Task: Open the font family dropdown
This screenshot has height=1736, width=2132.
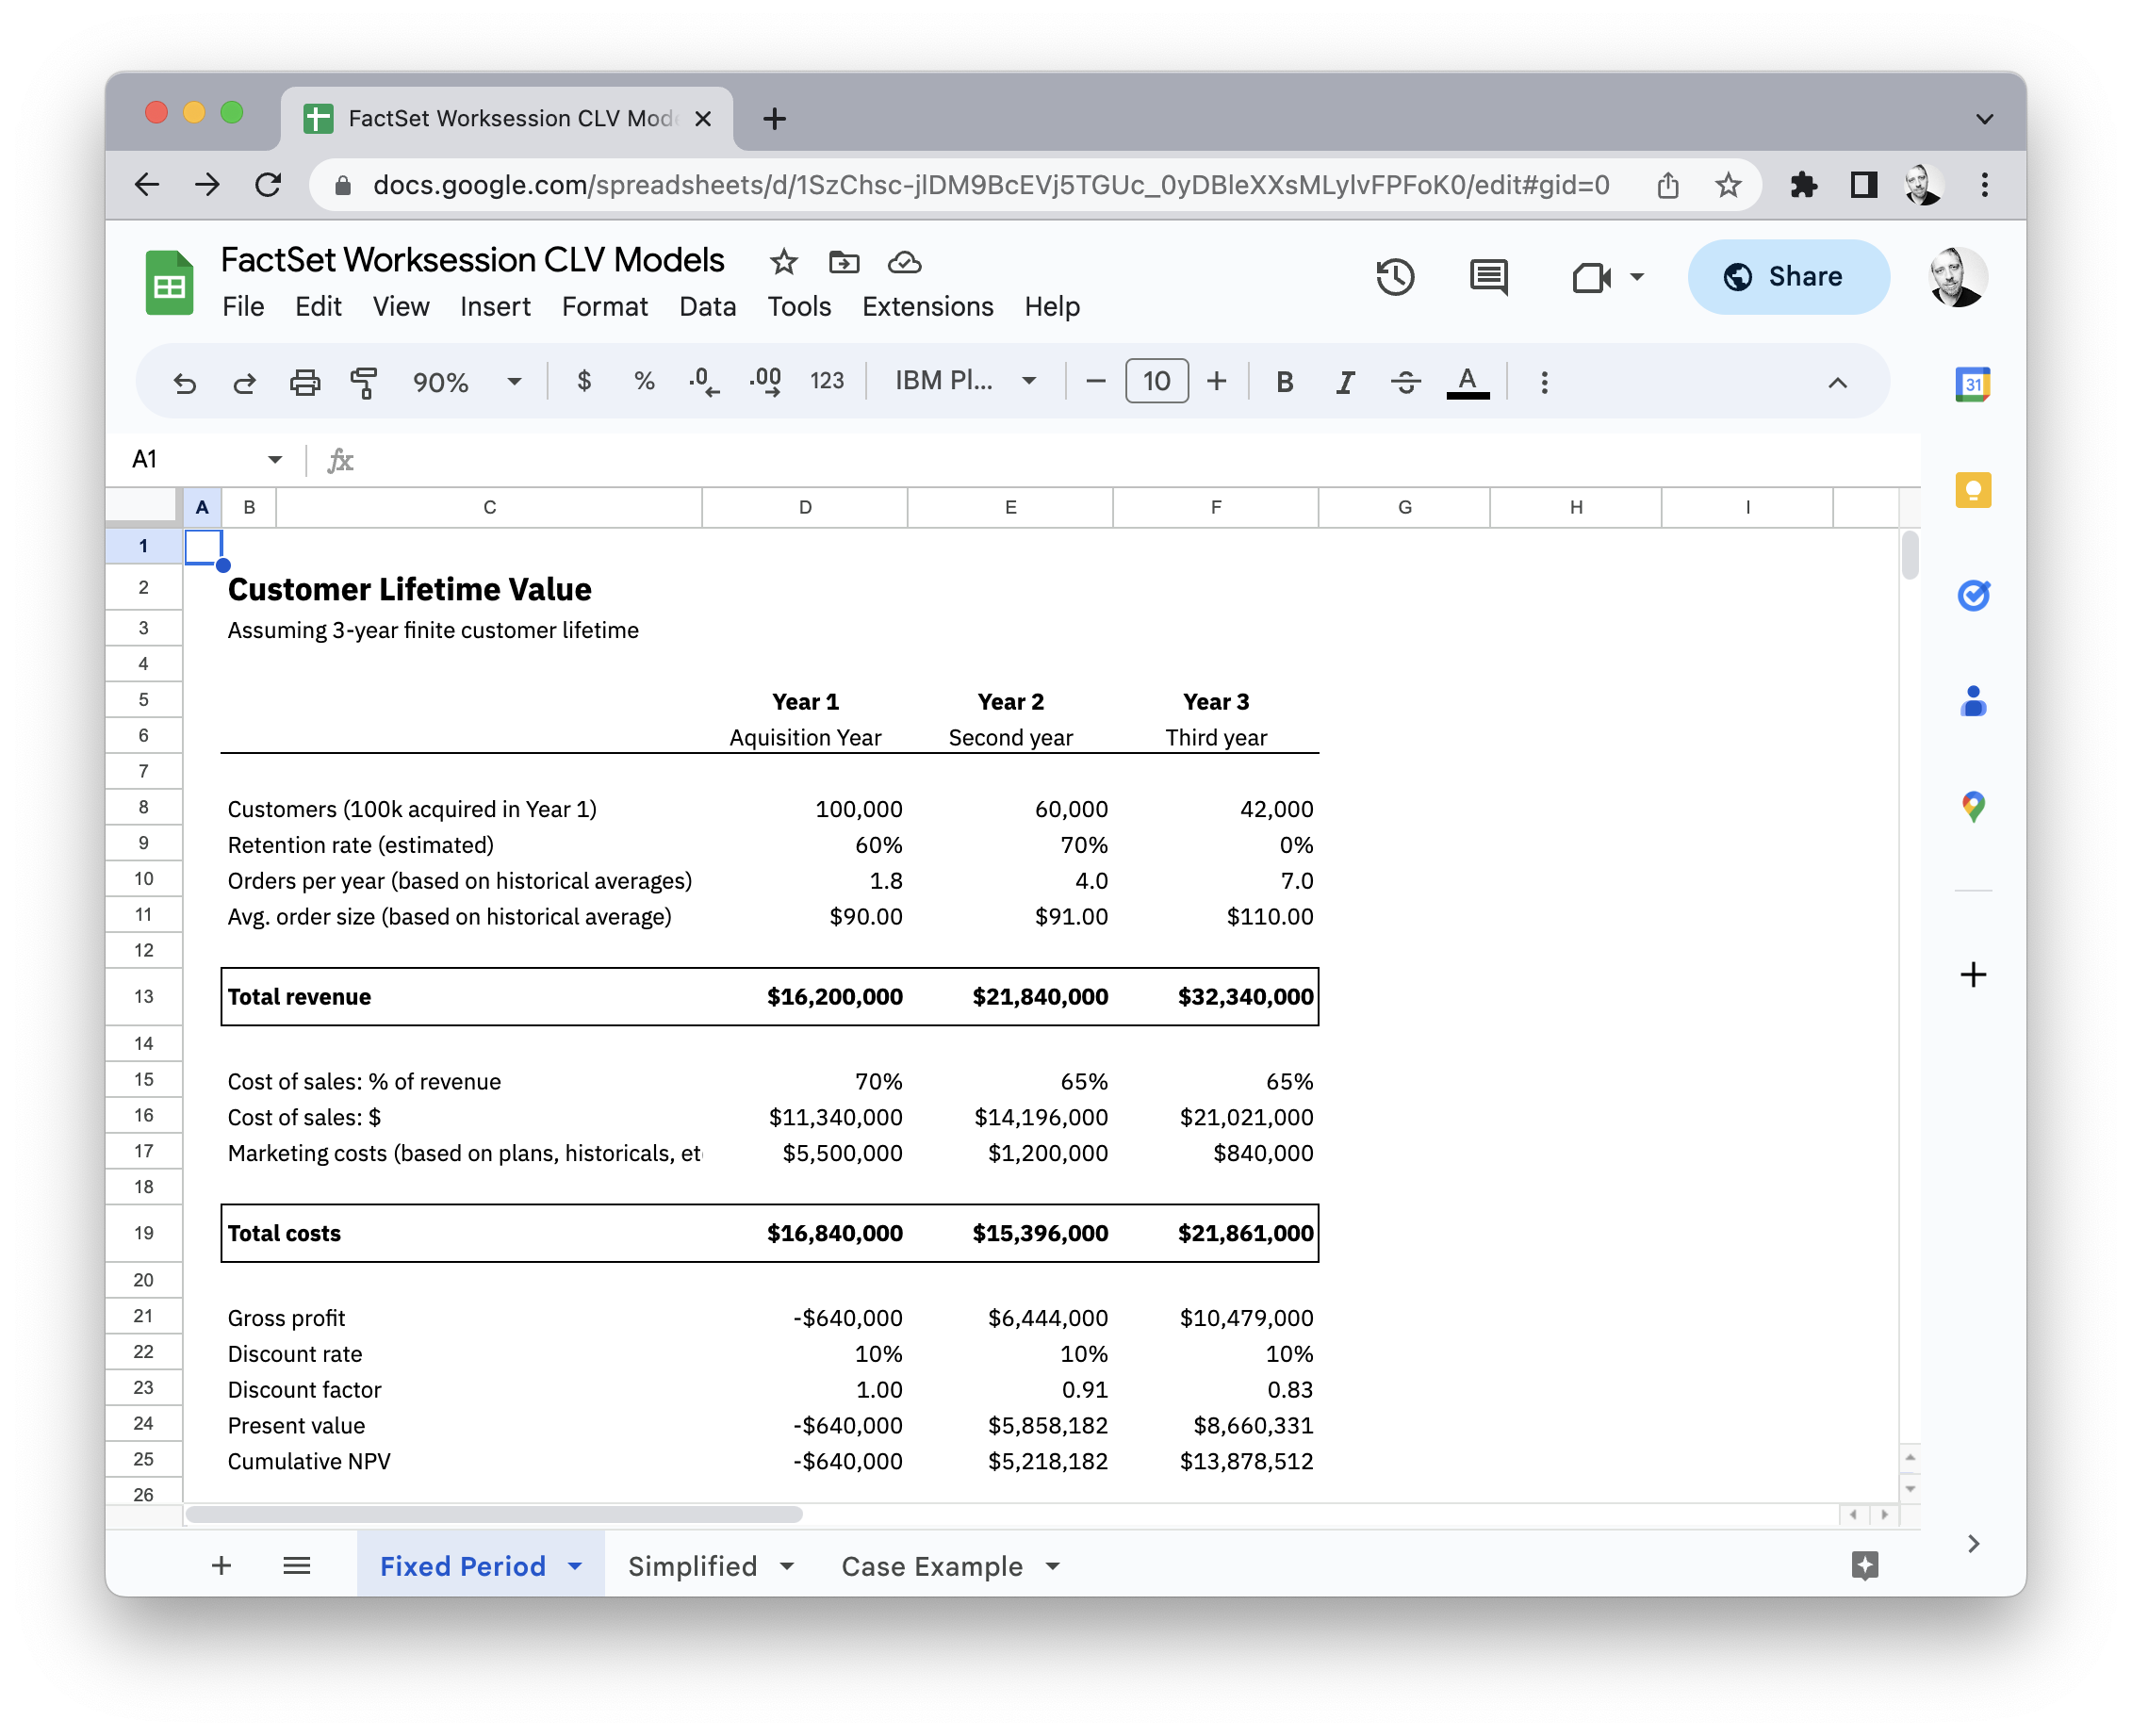Action: pyautogui.click(x=965, y=381)
